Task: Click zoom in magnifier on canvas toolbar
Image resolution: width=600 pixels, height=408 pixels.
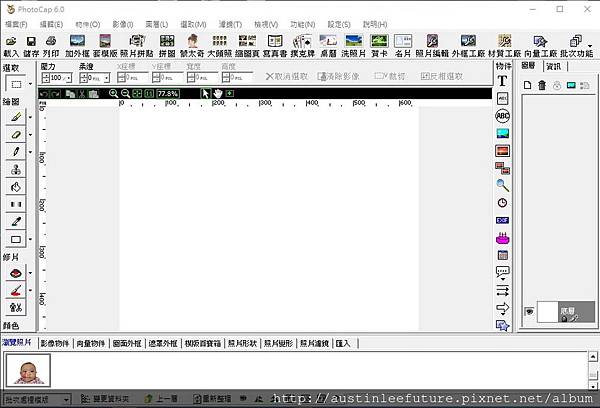Action: tap(113, 93)
